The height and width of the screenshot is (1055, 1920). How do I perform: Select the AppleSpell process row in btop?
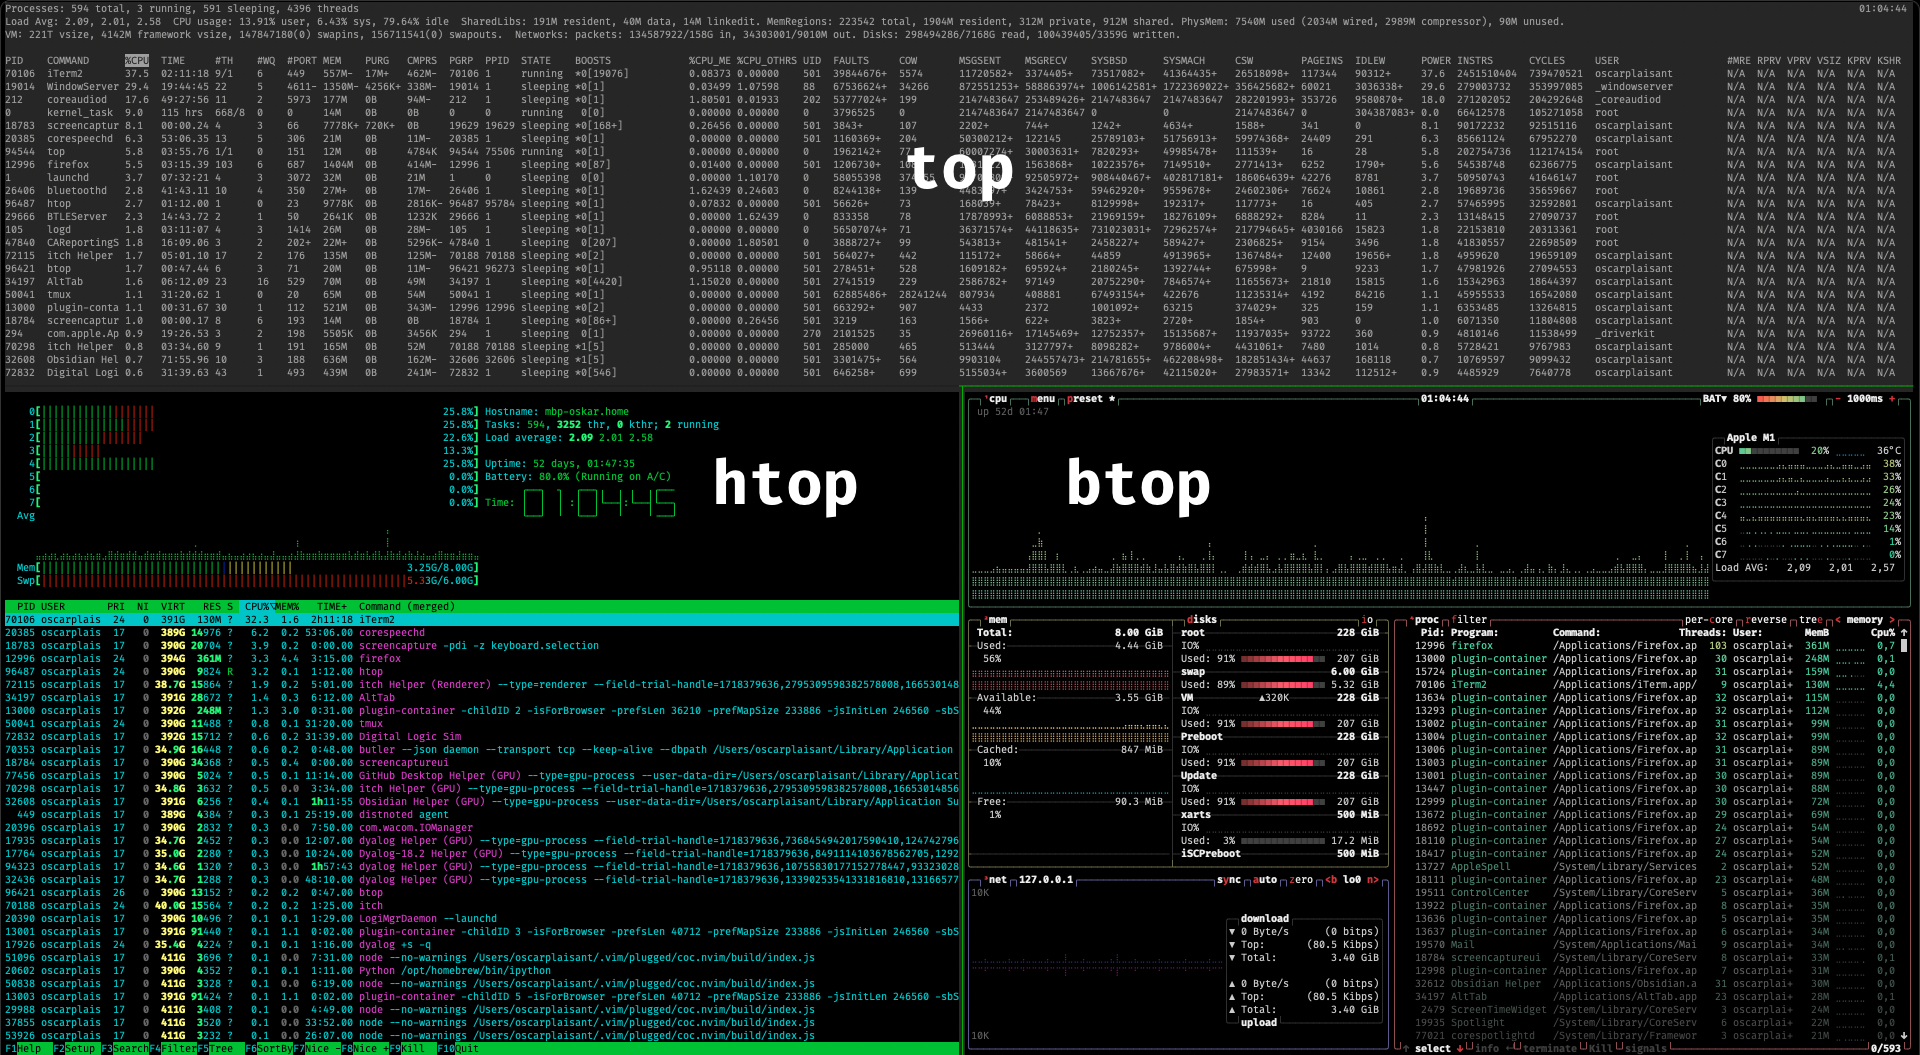coord(1655,867)
